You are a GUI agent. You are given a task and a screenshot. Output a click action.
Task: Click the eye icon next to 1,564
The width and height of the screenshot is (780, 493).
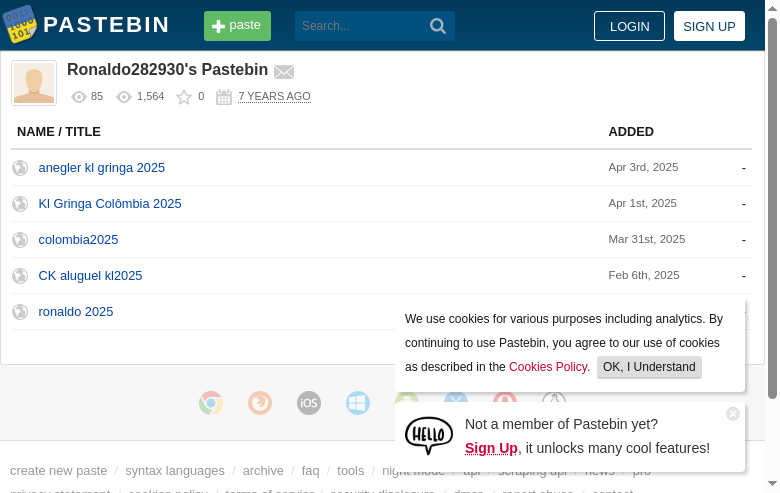tap(124, 97)
